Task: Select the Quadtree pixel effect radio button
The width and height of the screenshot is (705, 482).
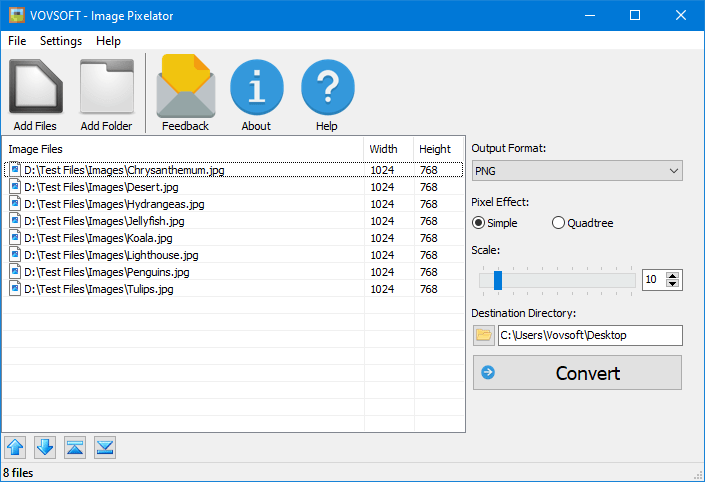Action: [558, 223]
